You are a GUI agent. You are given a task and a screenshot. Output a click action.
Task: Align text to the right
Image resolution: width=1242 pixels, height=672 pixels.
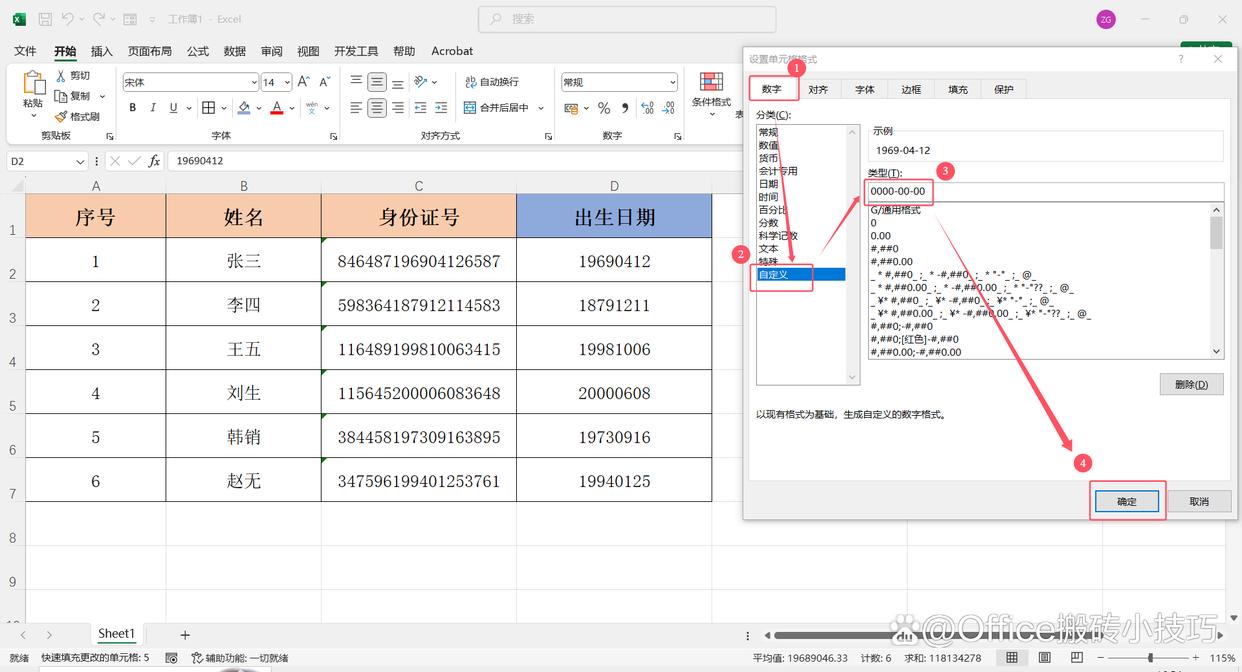click(398, 108)
